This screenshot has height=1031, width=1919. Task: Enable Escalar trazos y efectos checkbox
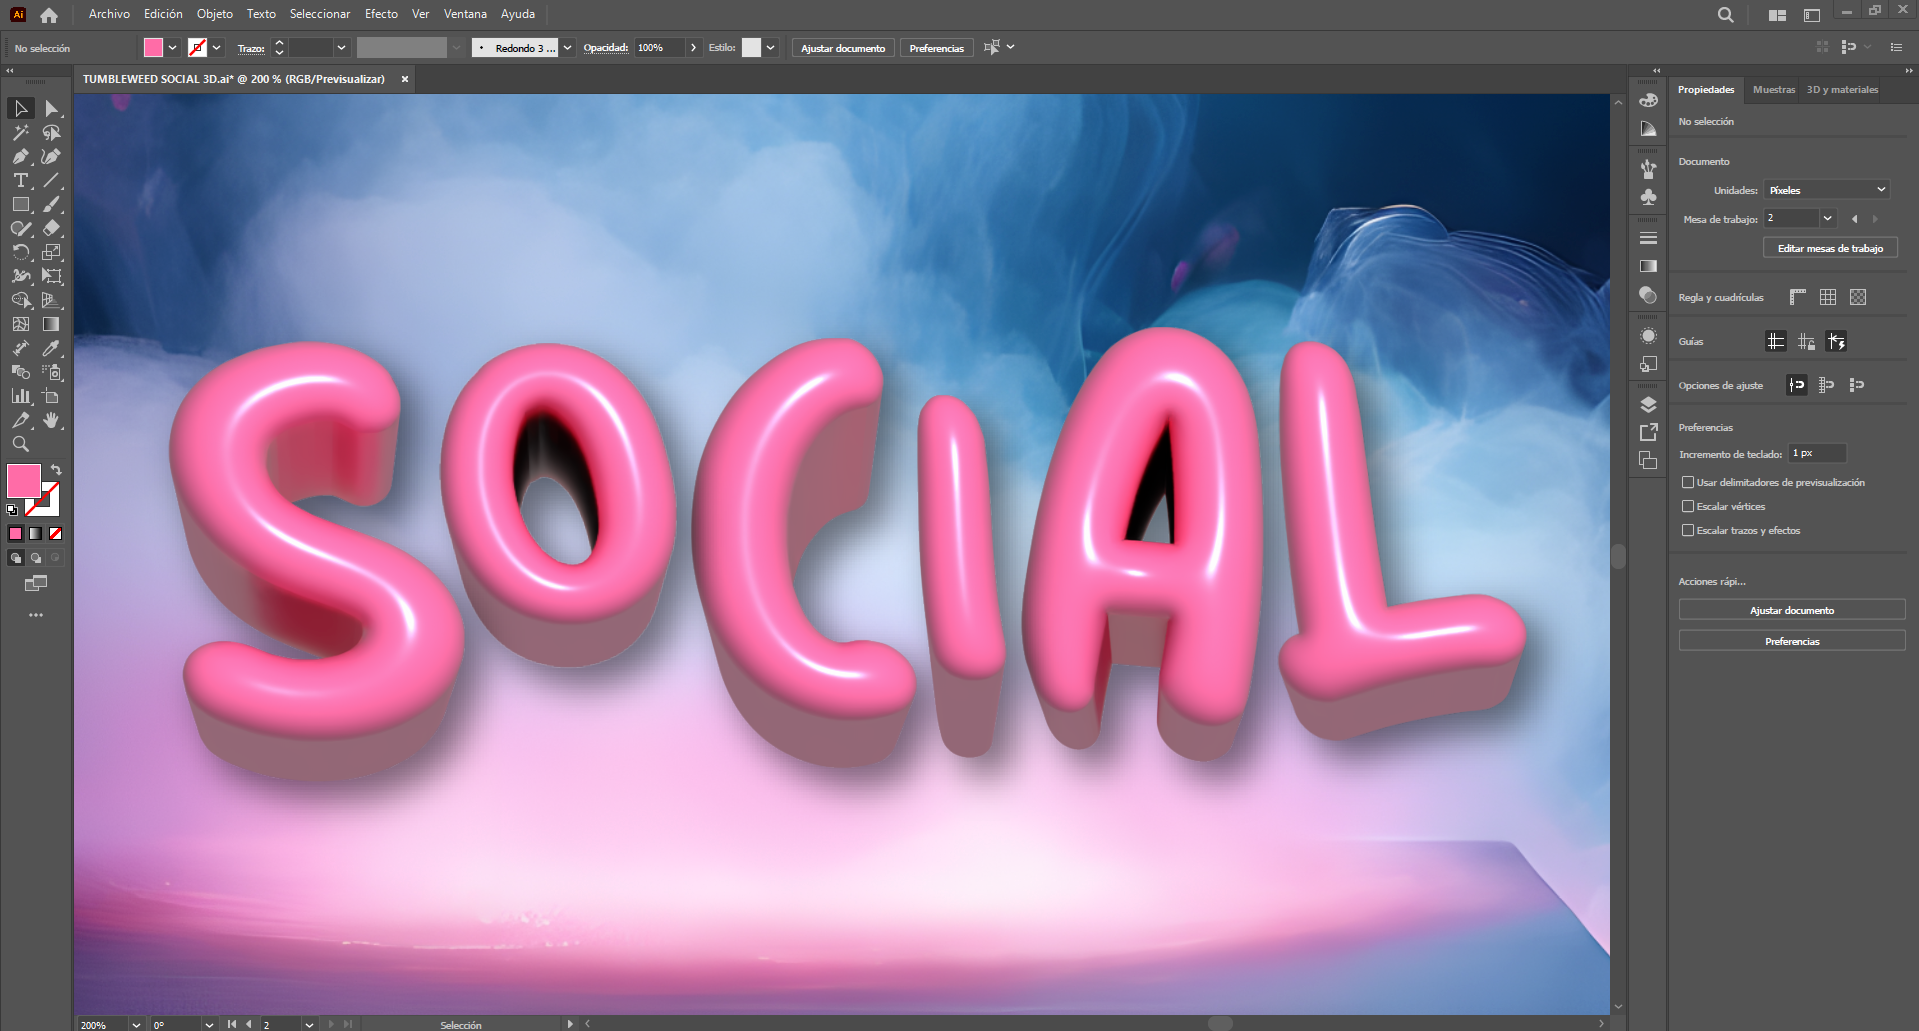[1688, 530]
